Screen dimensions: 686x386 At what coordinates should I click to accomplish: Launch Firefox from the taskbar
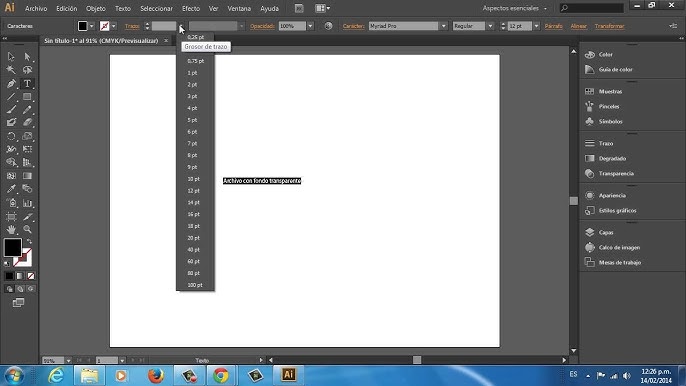tap(155, 375)
